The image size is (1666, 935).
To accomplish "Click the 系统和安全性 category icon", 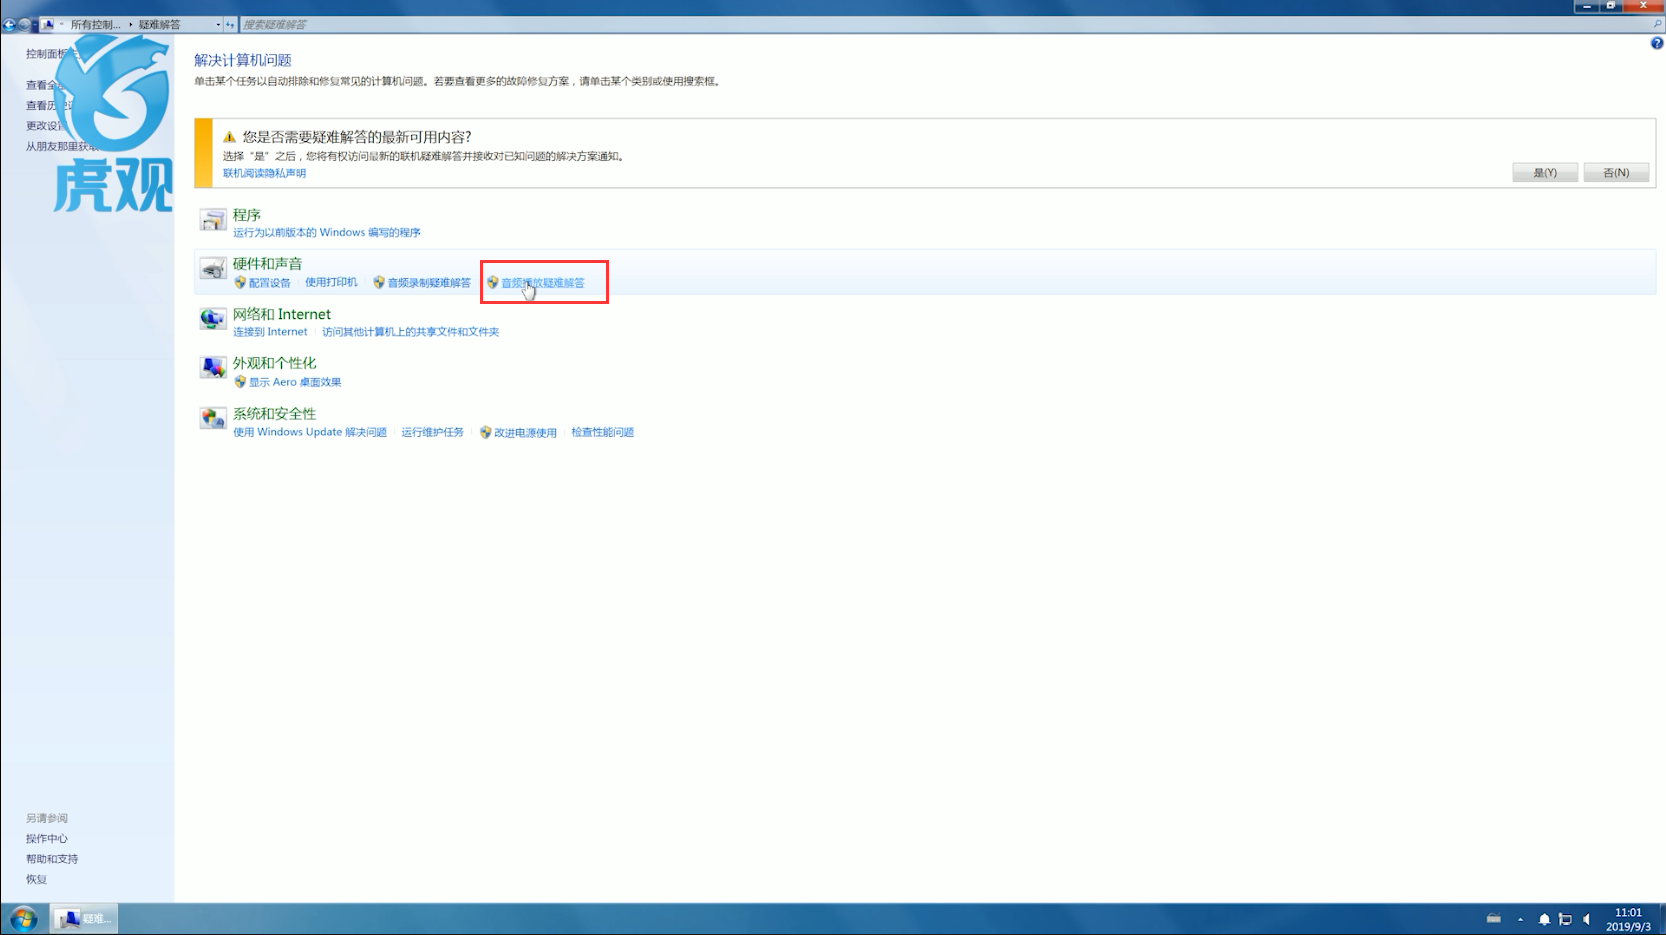I will 212,418.
